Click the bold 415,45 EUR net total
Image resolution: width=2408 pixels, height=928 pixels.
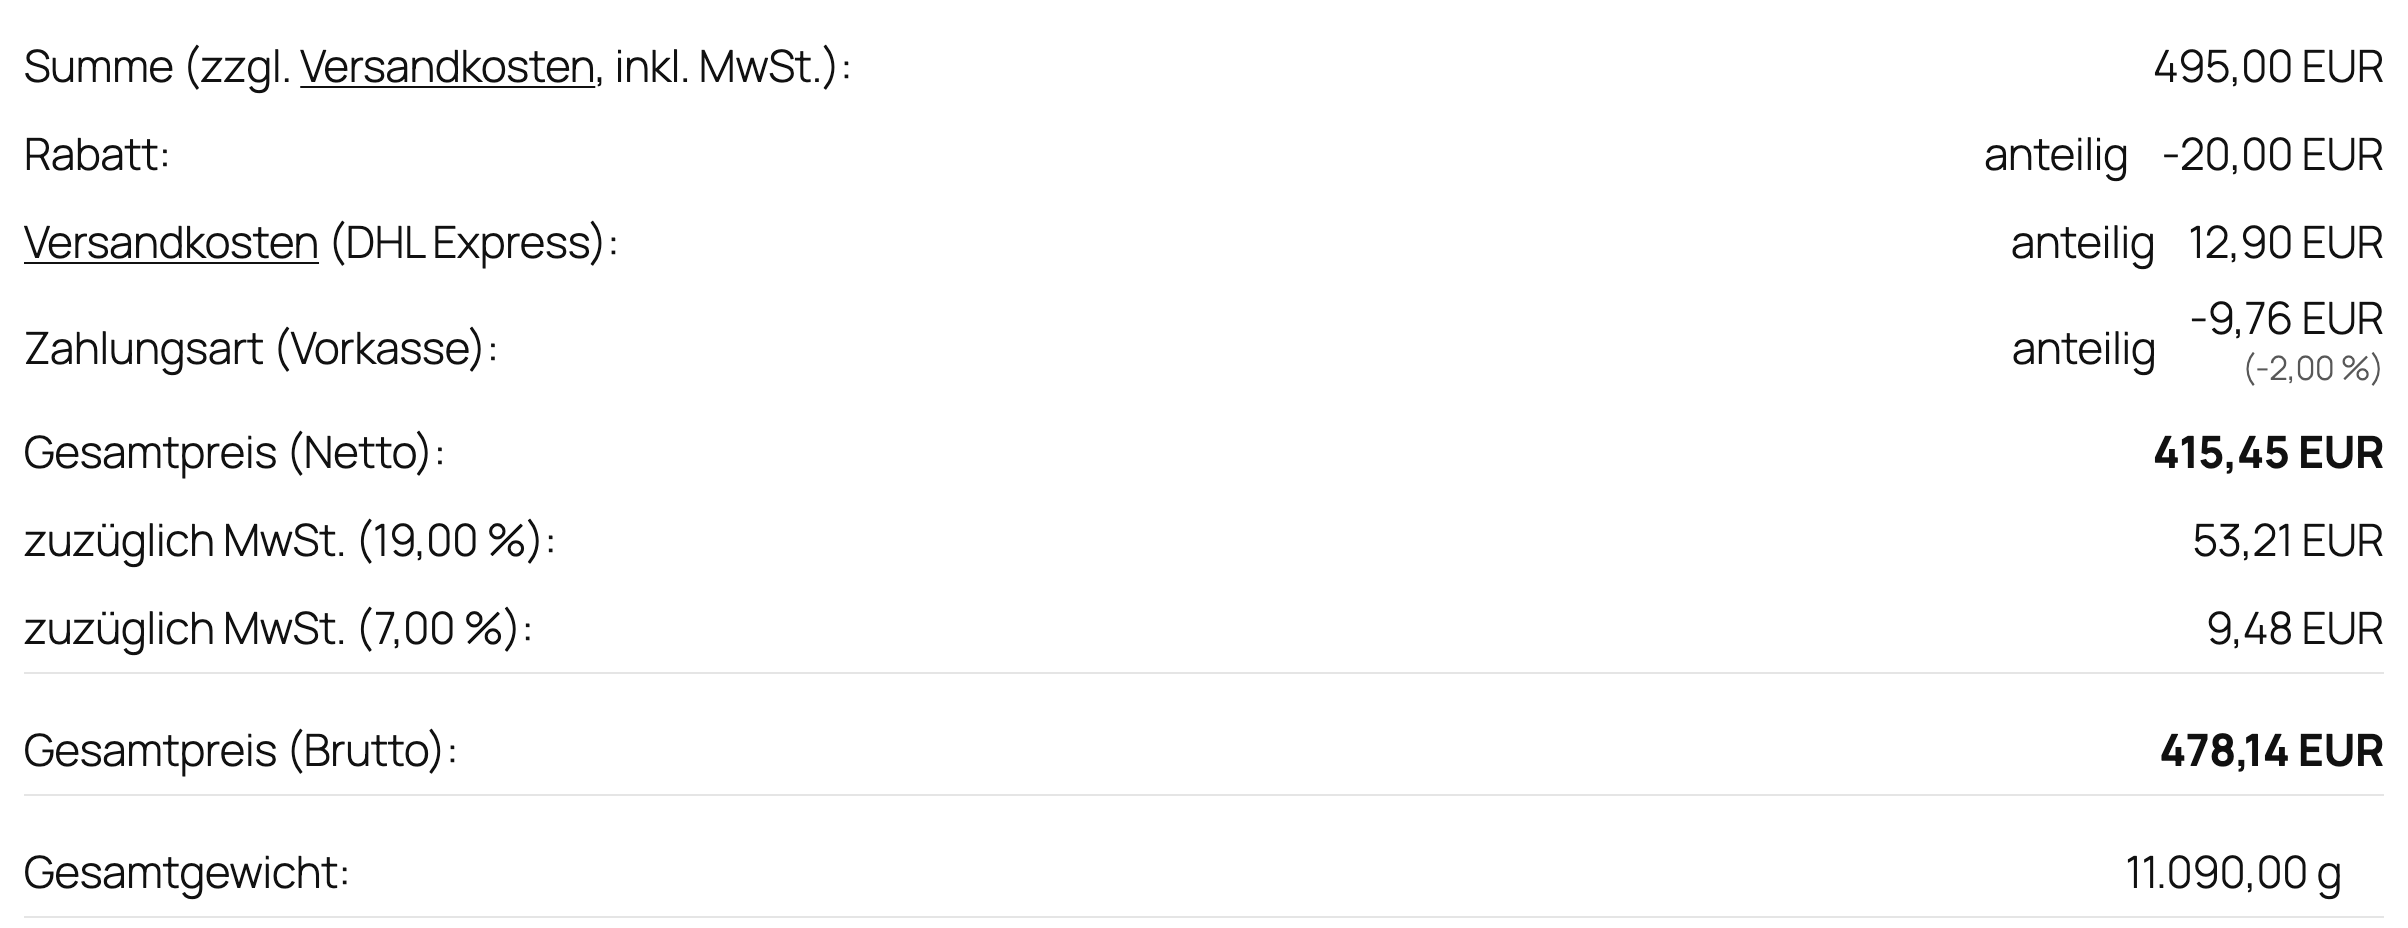coord(2268,453)
